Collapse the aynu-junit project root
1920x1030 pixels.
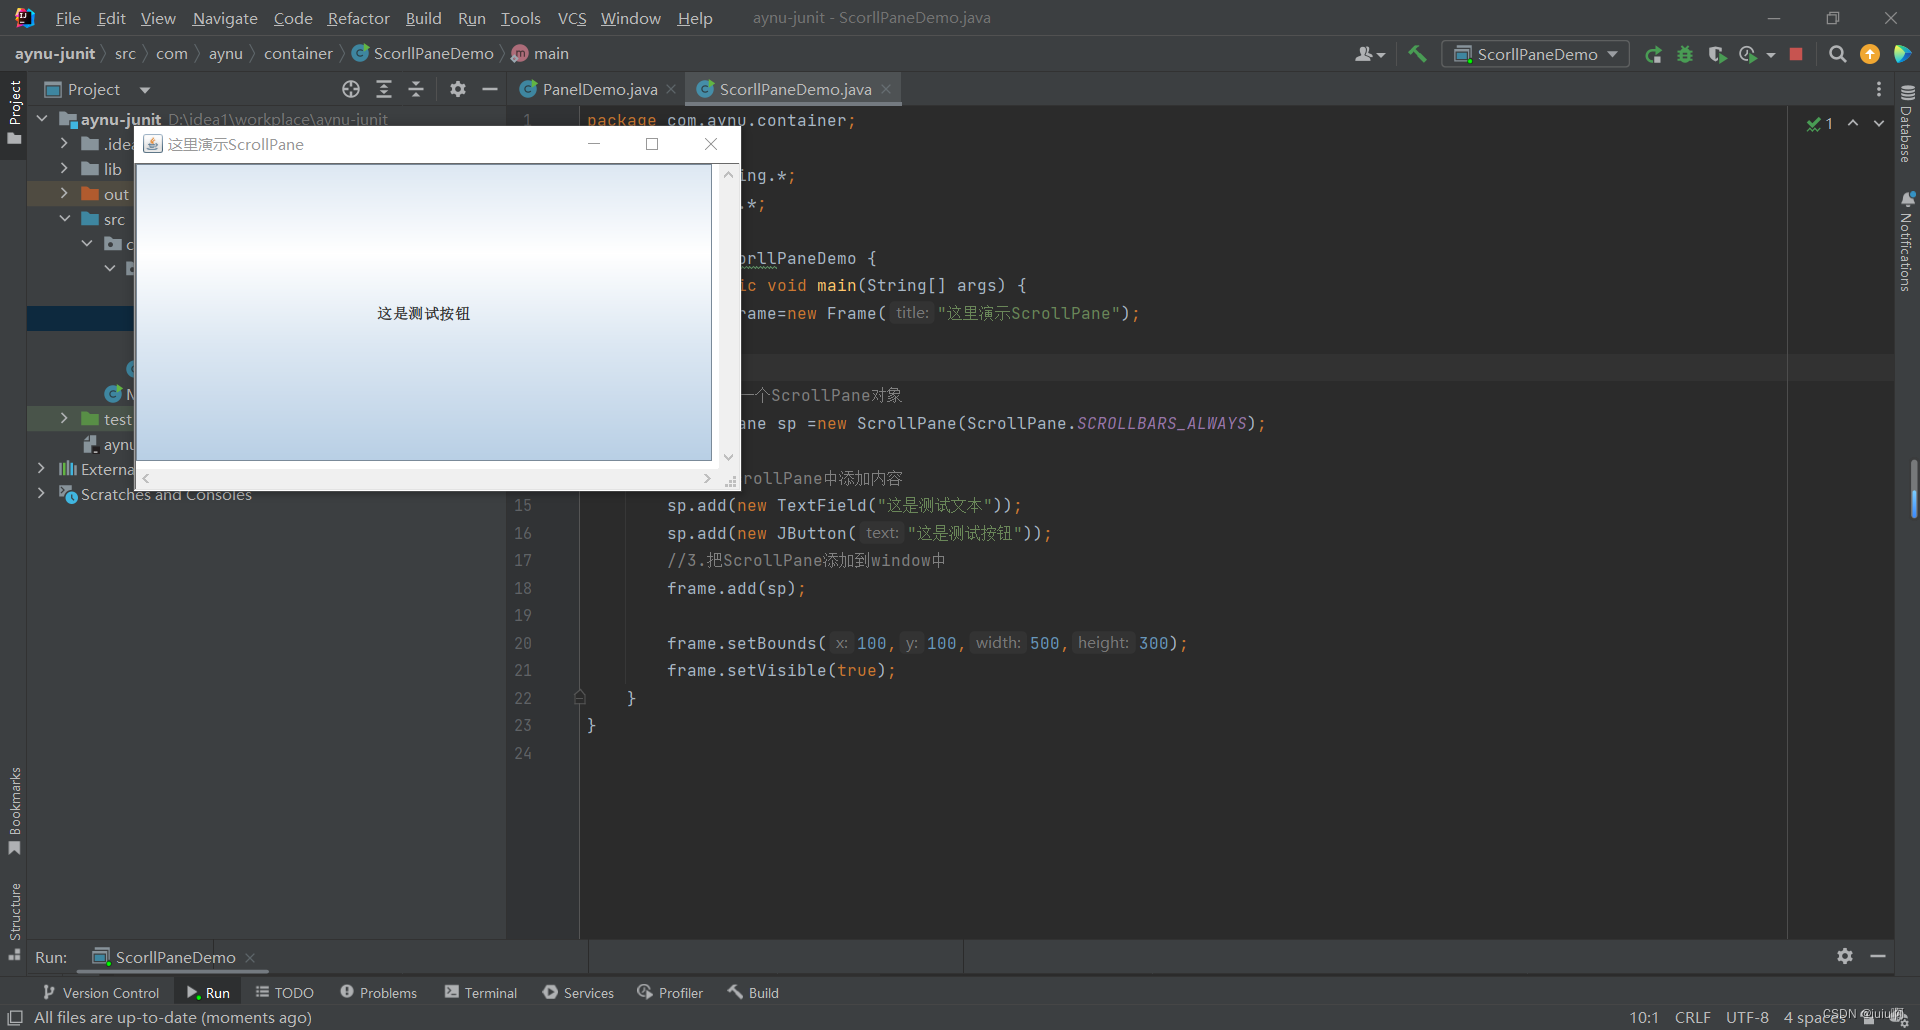(42, 119)
